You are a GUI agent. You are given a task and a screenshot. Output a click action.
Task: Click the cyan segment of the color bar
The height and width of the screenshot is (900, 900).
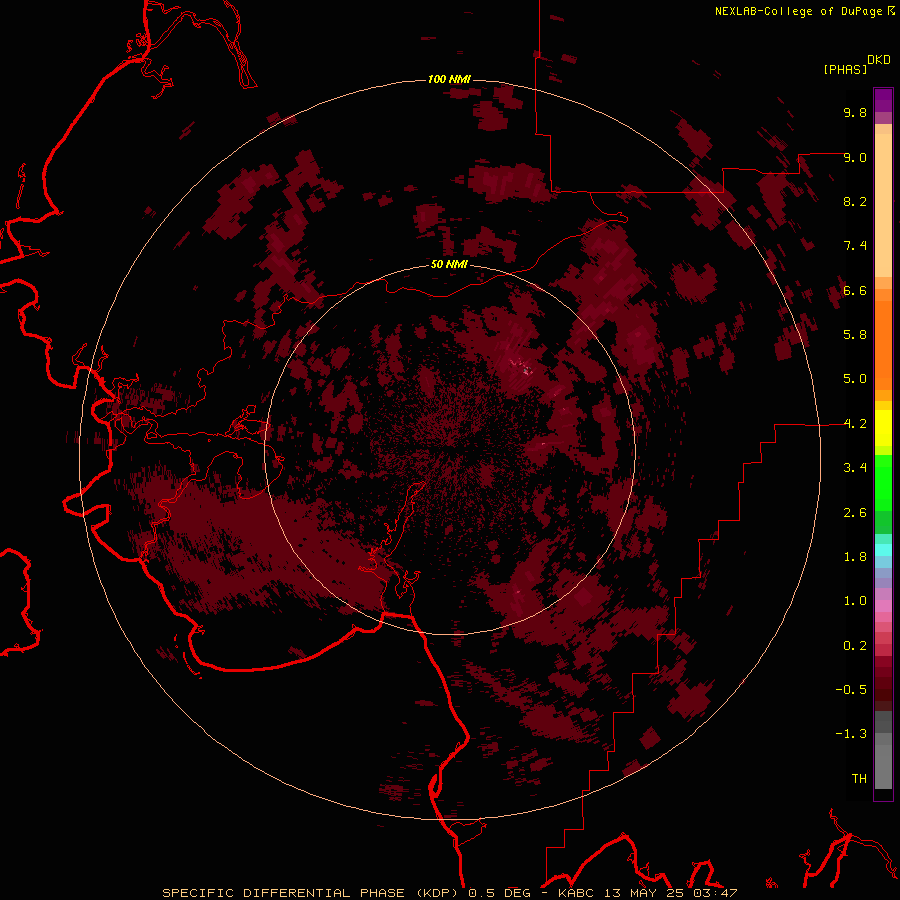click(883, 550)
